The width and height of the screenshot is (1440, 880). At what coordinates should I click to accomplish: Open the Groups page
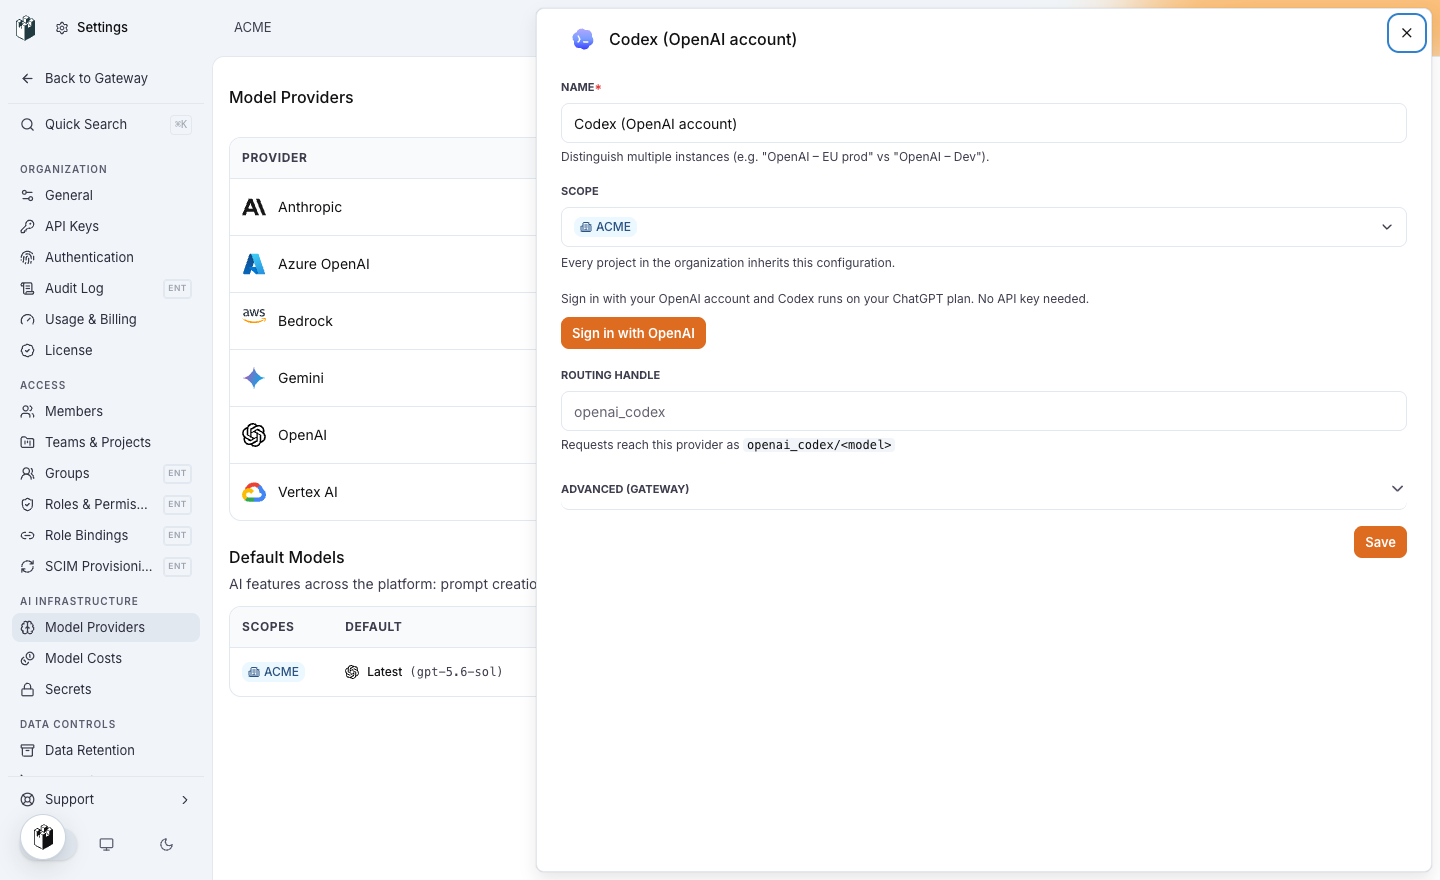(106, 474)
